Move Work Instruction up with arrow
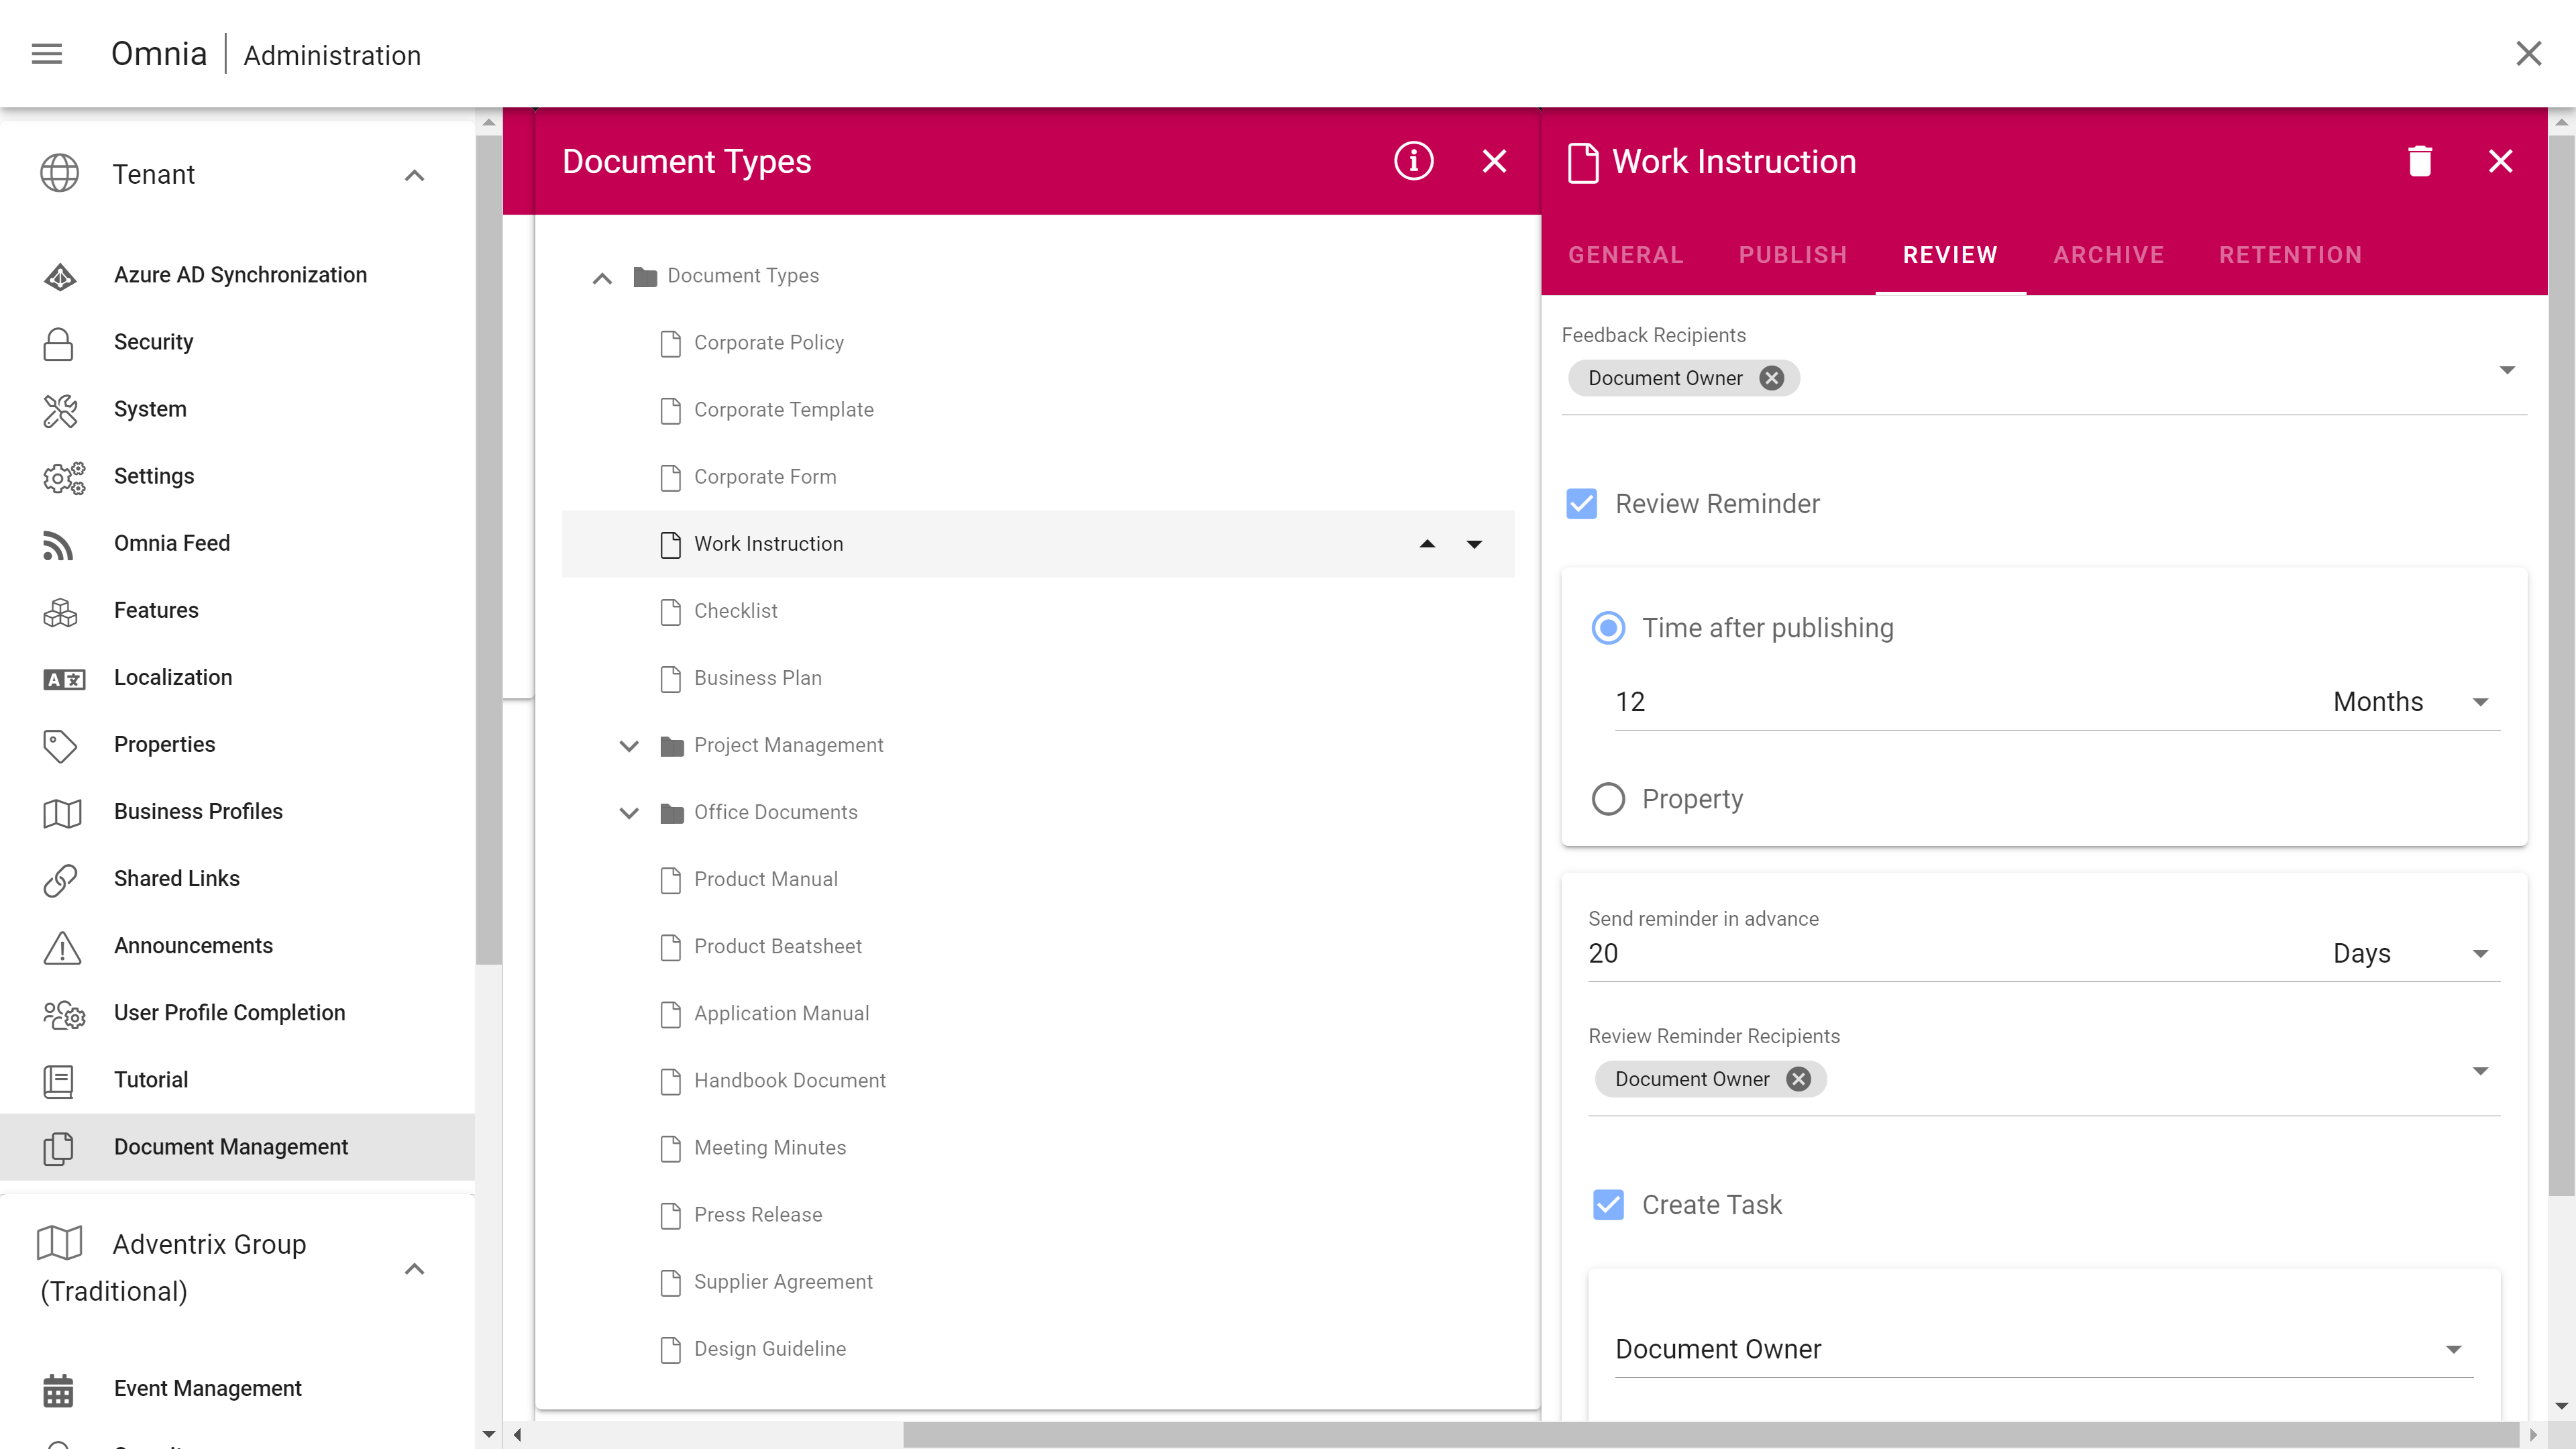 pyautogui.click(x=1427, y=544)
